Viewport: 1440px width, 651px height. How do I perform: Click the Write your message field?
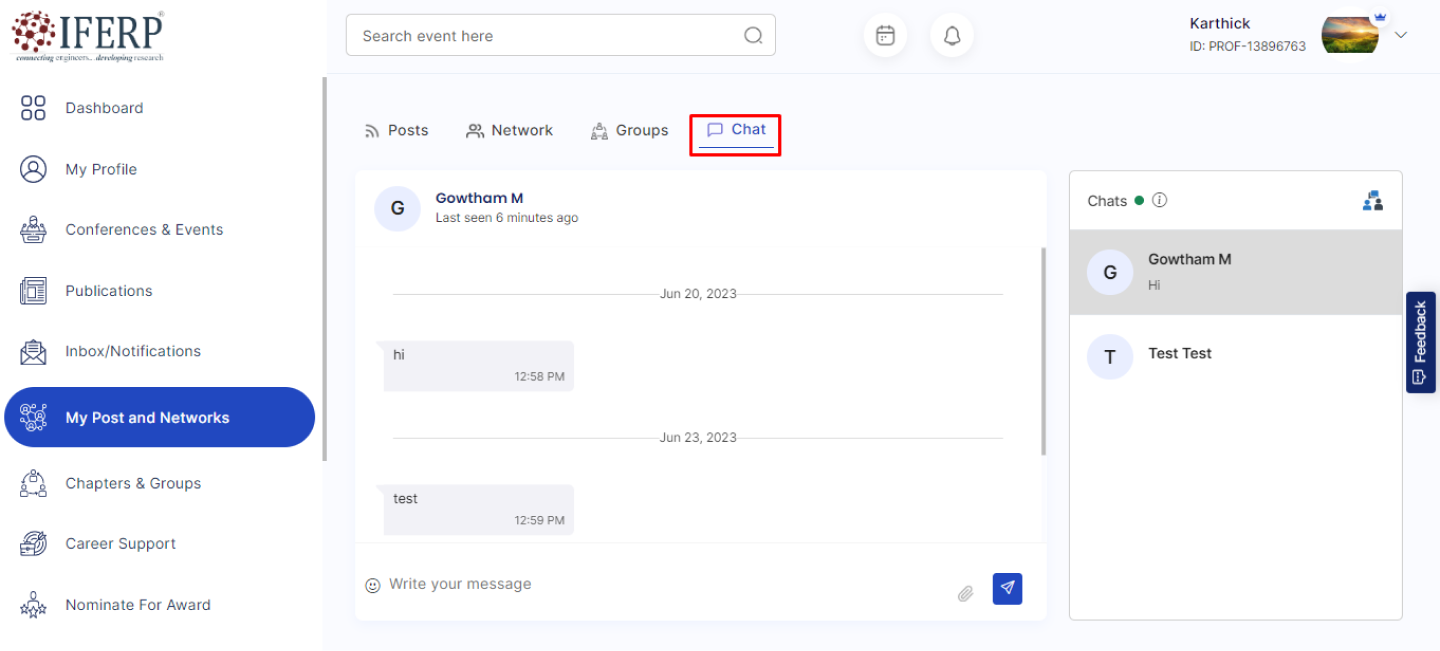[660, 585]
